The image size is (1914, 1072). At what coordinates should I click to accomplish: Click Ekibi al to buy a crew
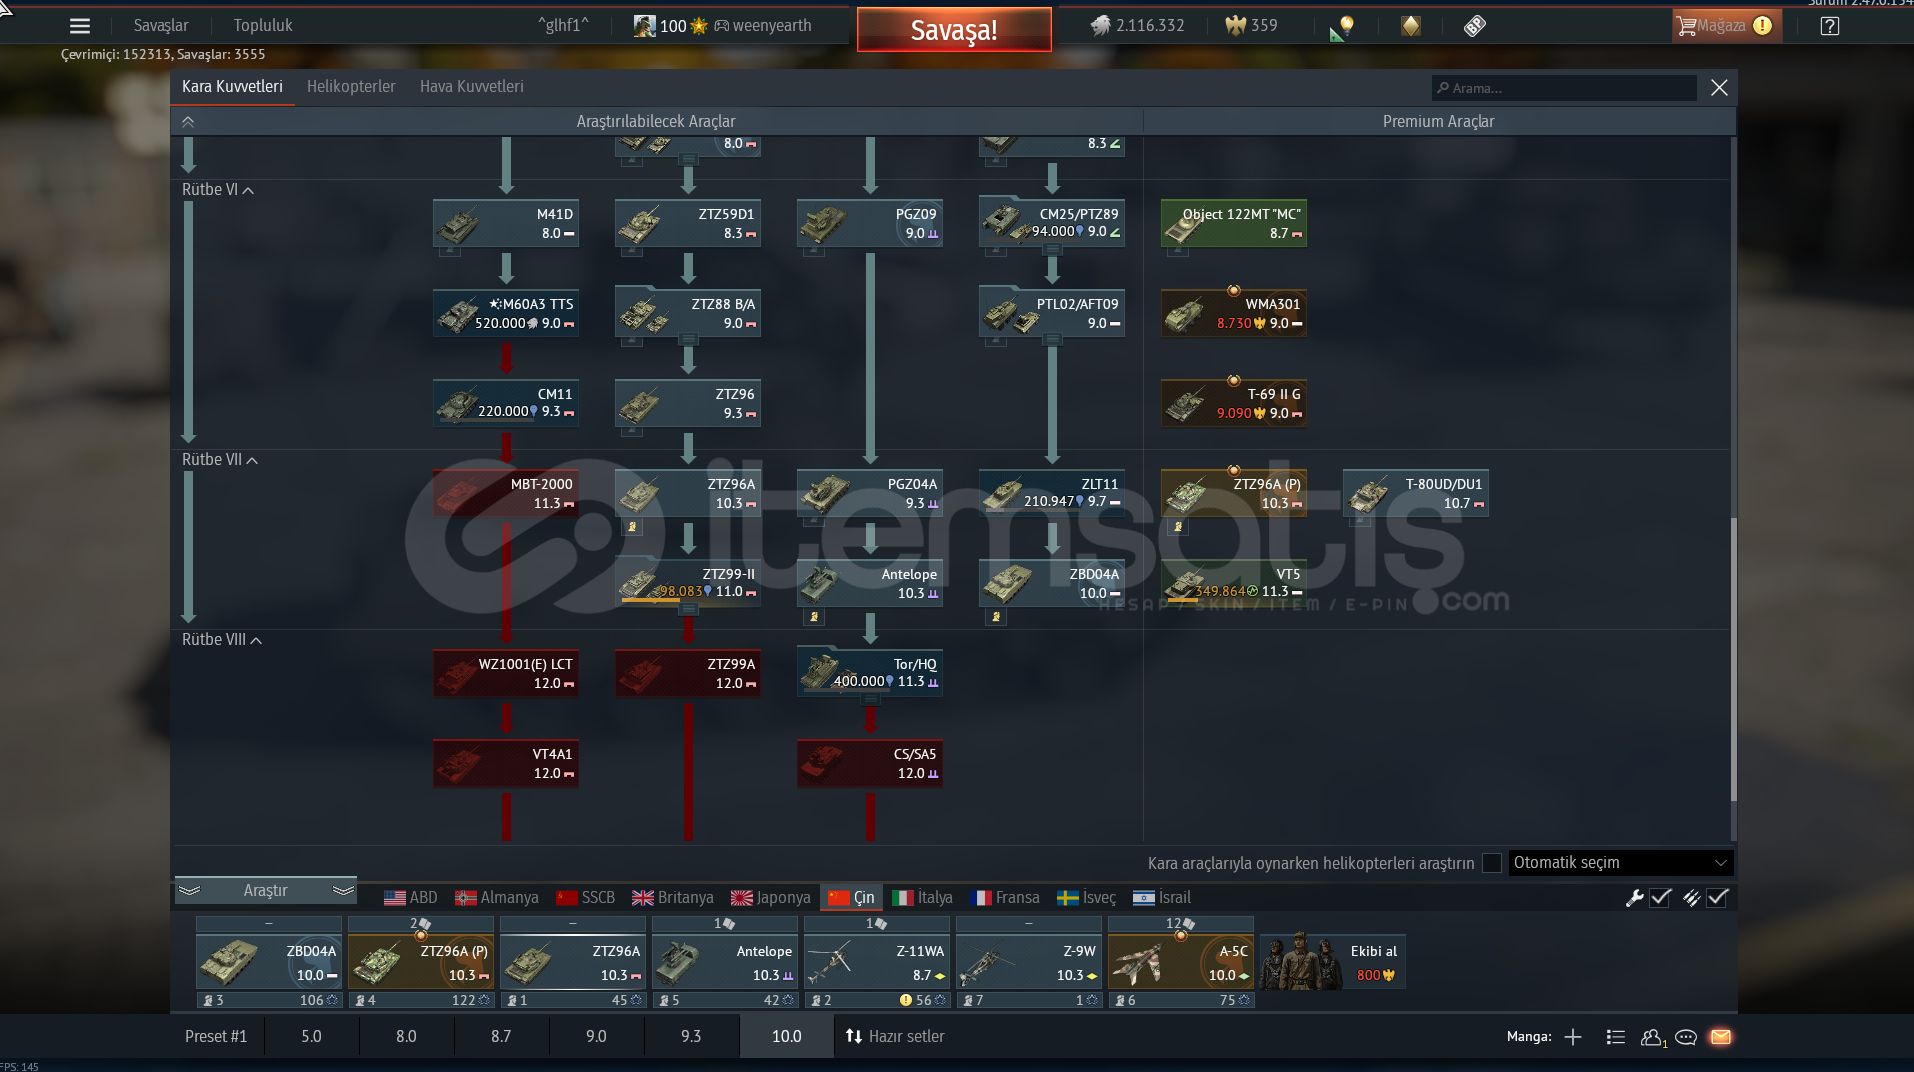coord(1332,962)
